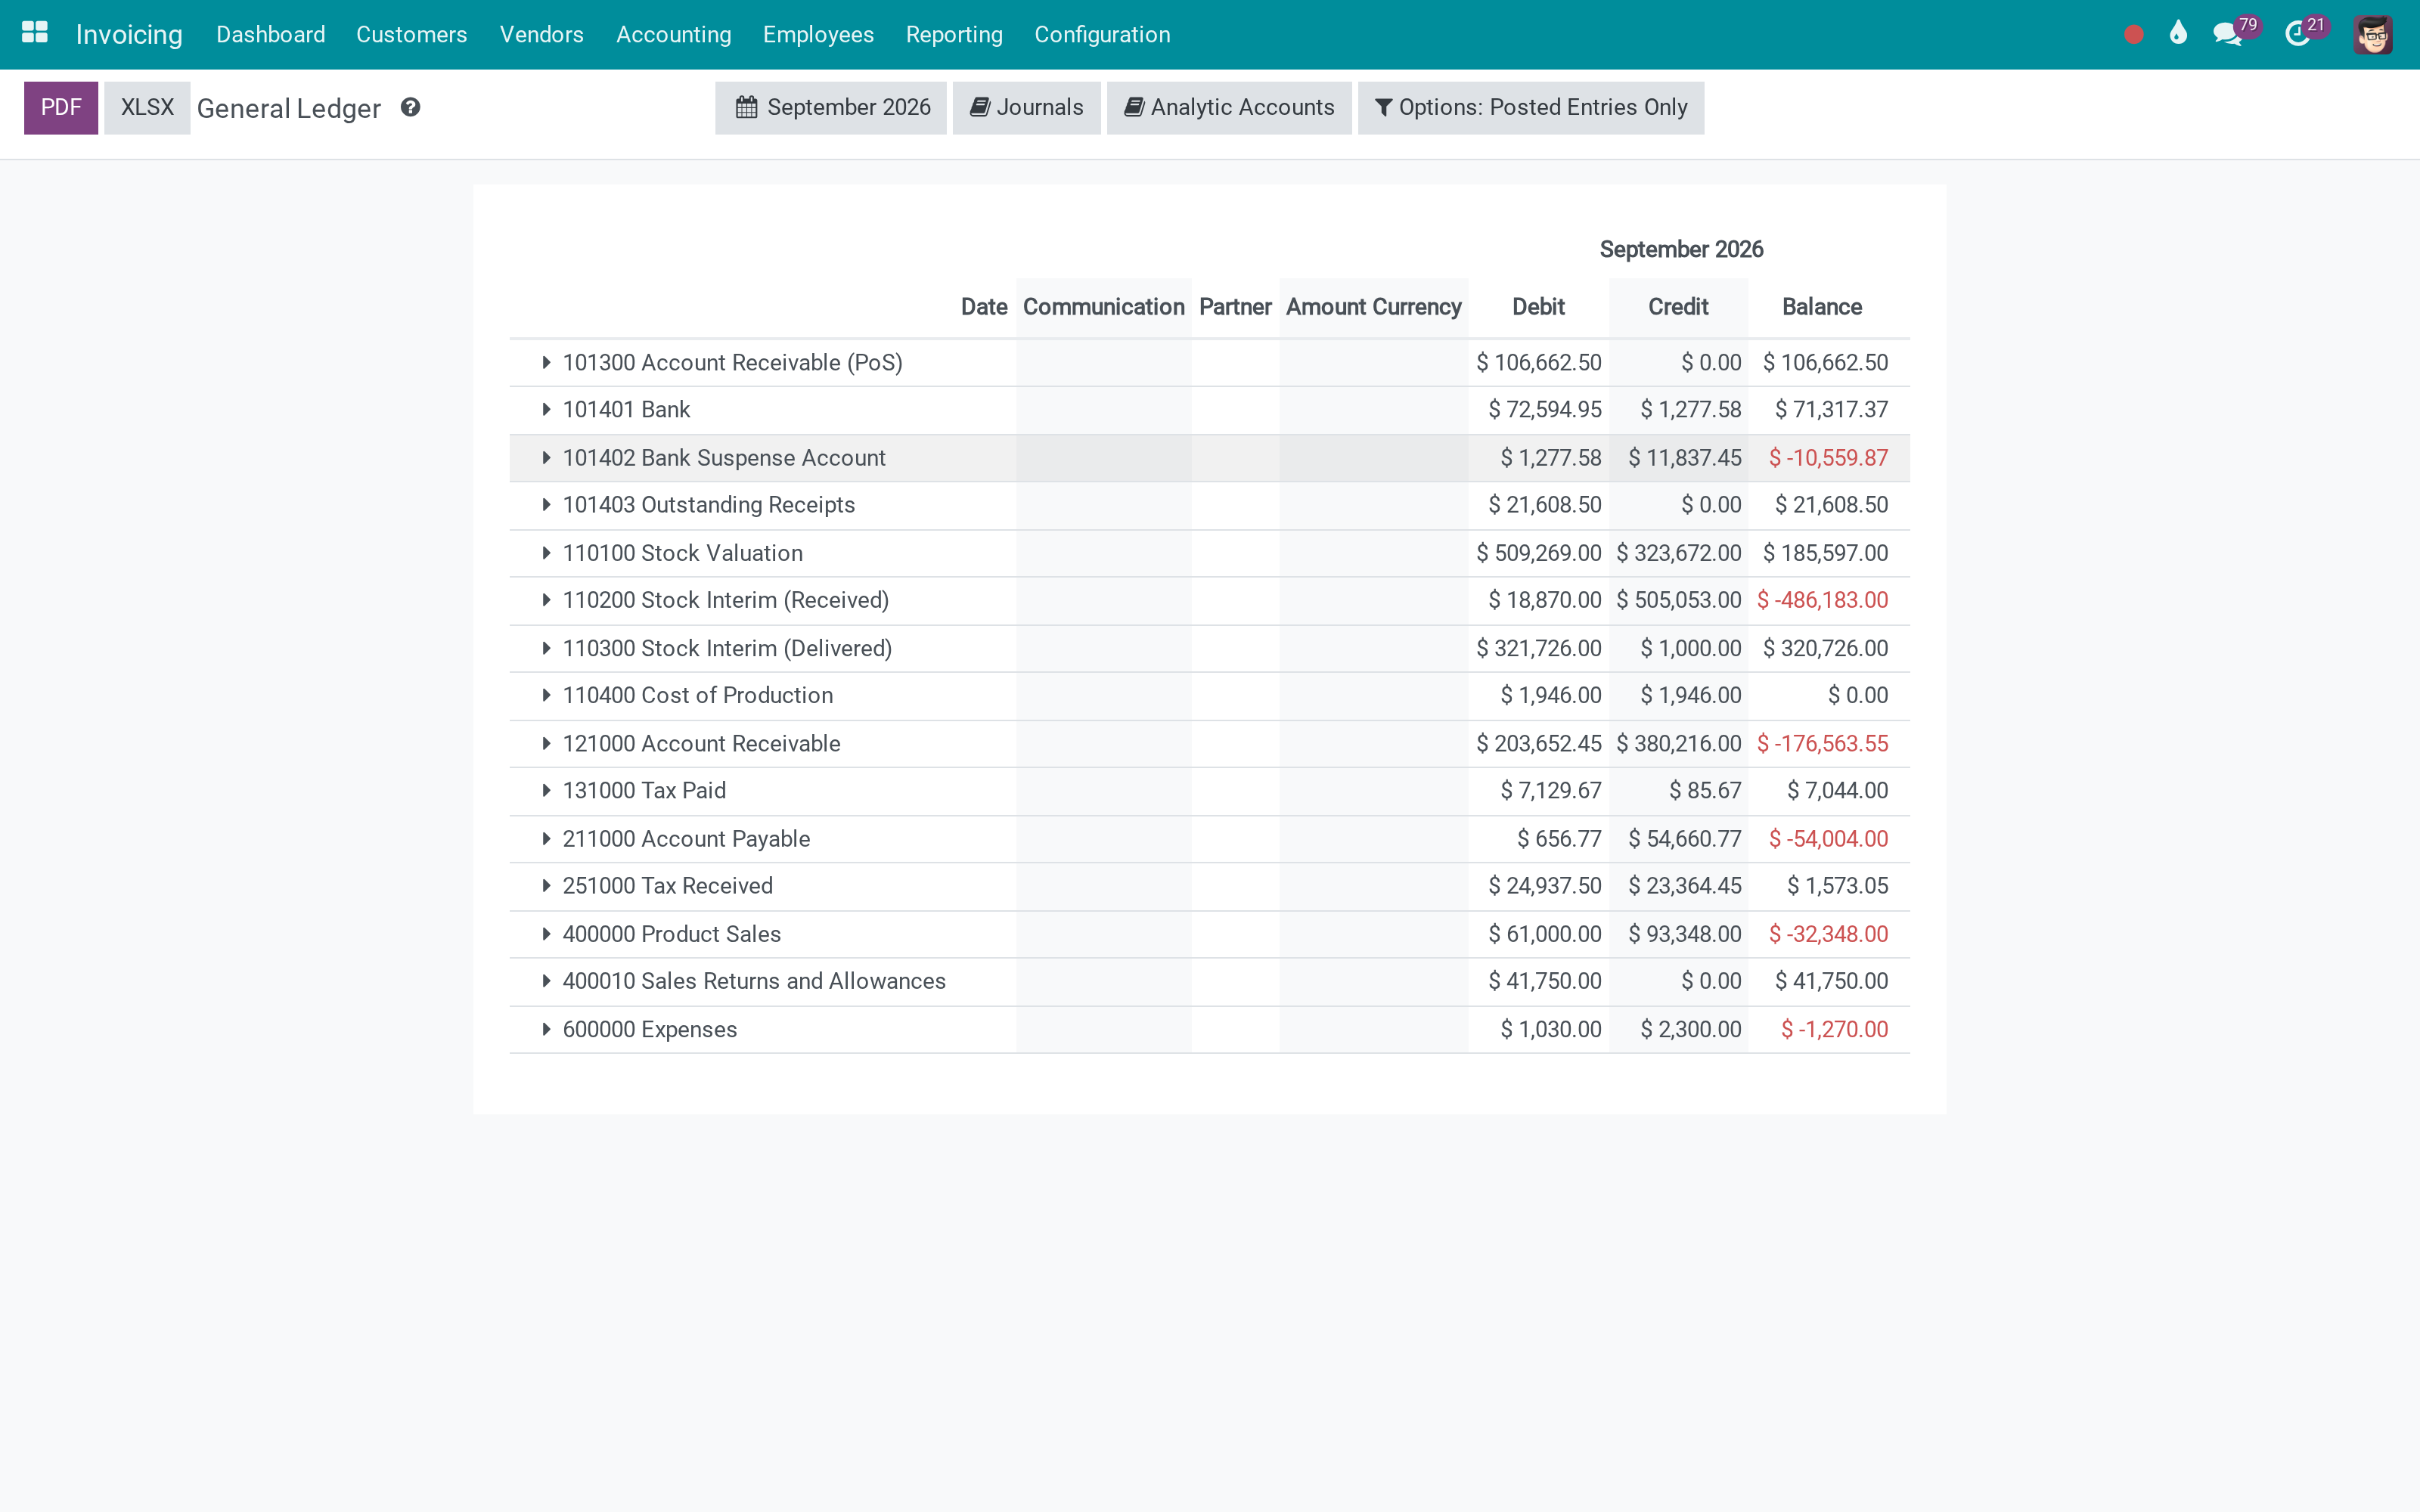Viewport: 2420px width, 1512px height.
Task: Click the Invoicing app title
Action: (129, 34)
